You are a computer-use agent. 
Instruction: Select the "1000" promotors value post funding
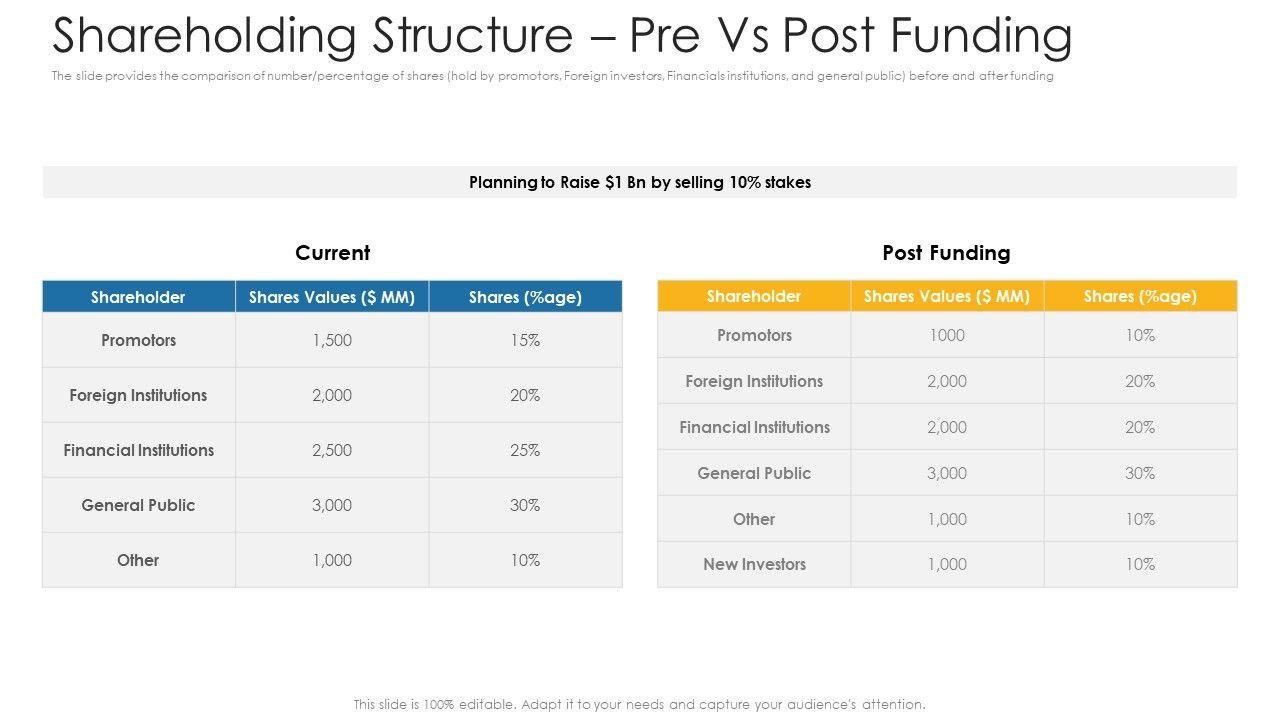(946, 335)
